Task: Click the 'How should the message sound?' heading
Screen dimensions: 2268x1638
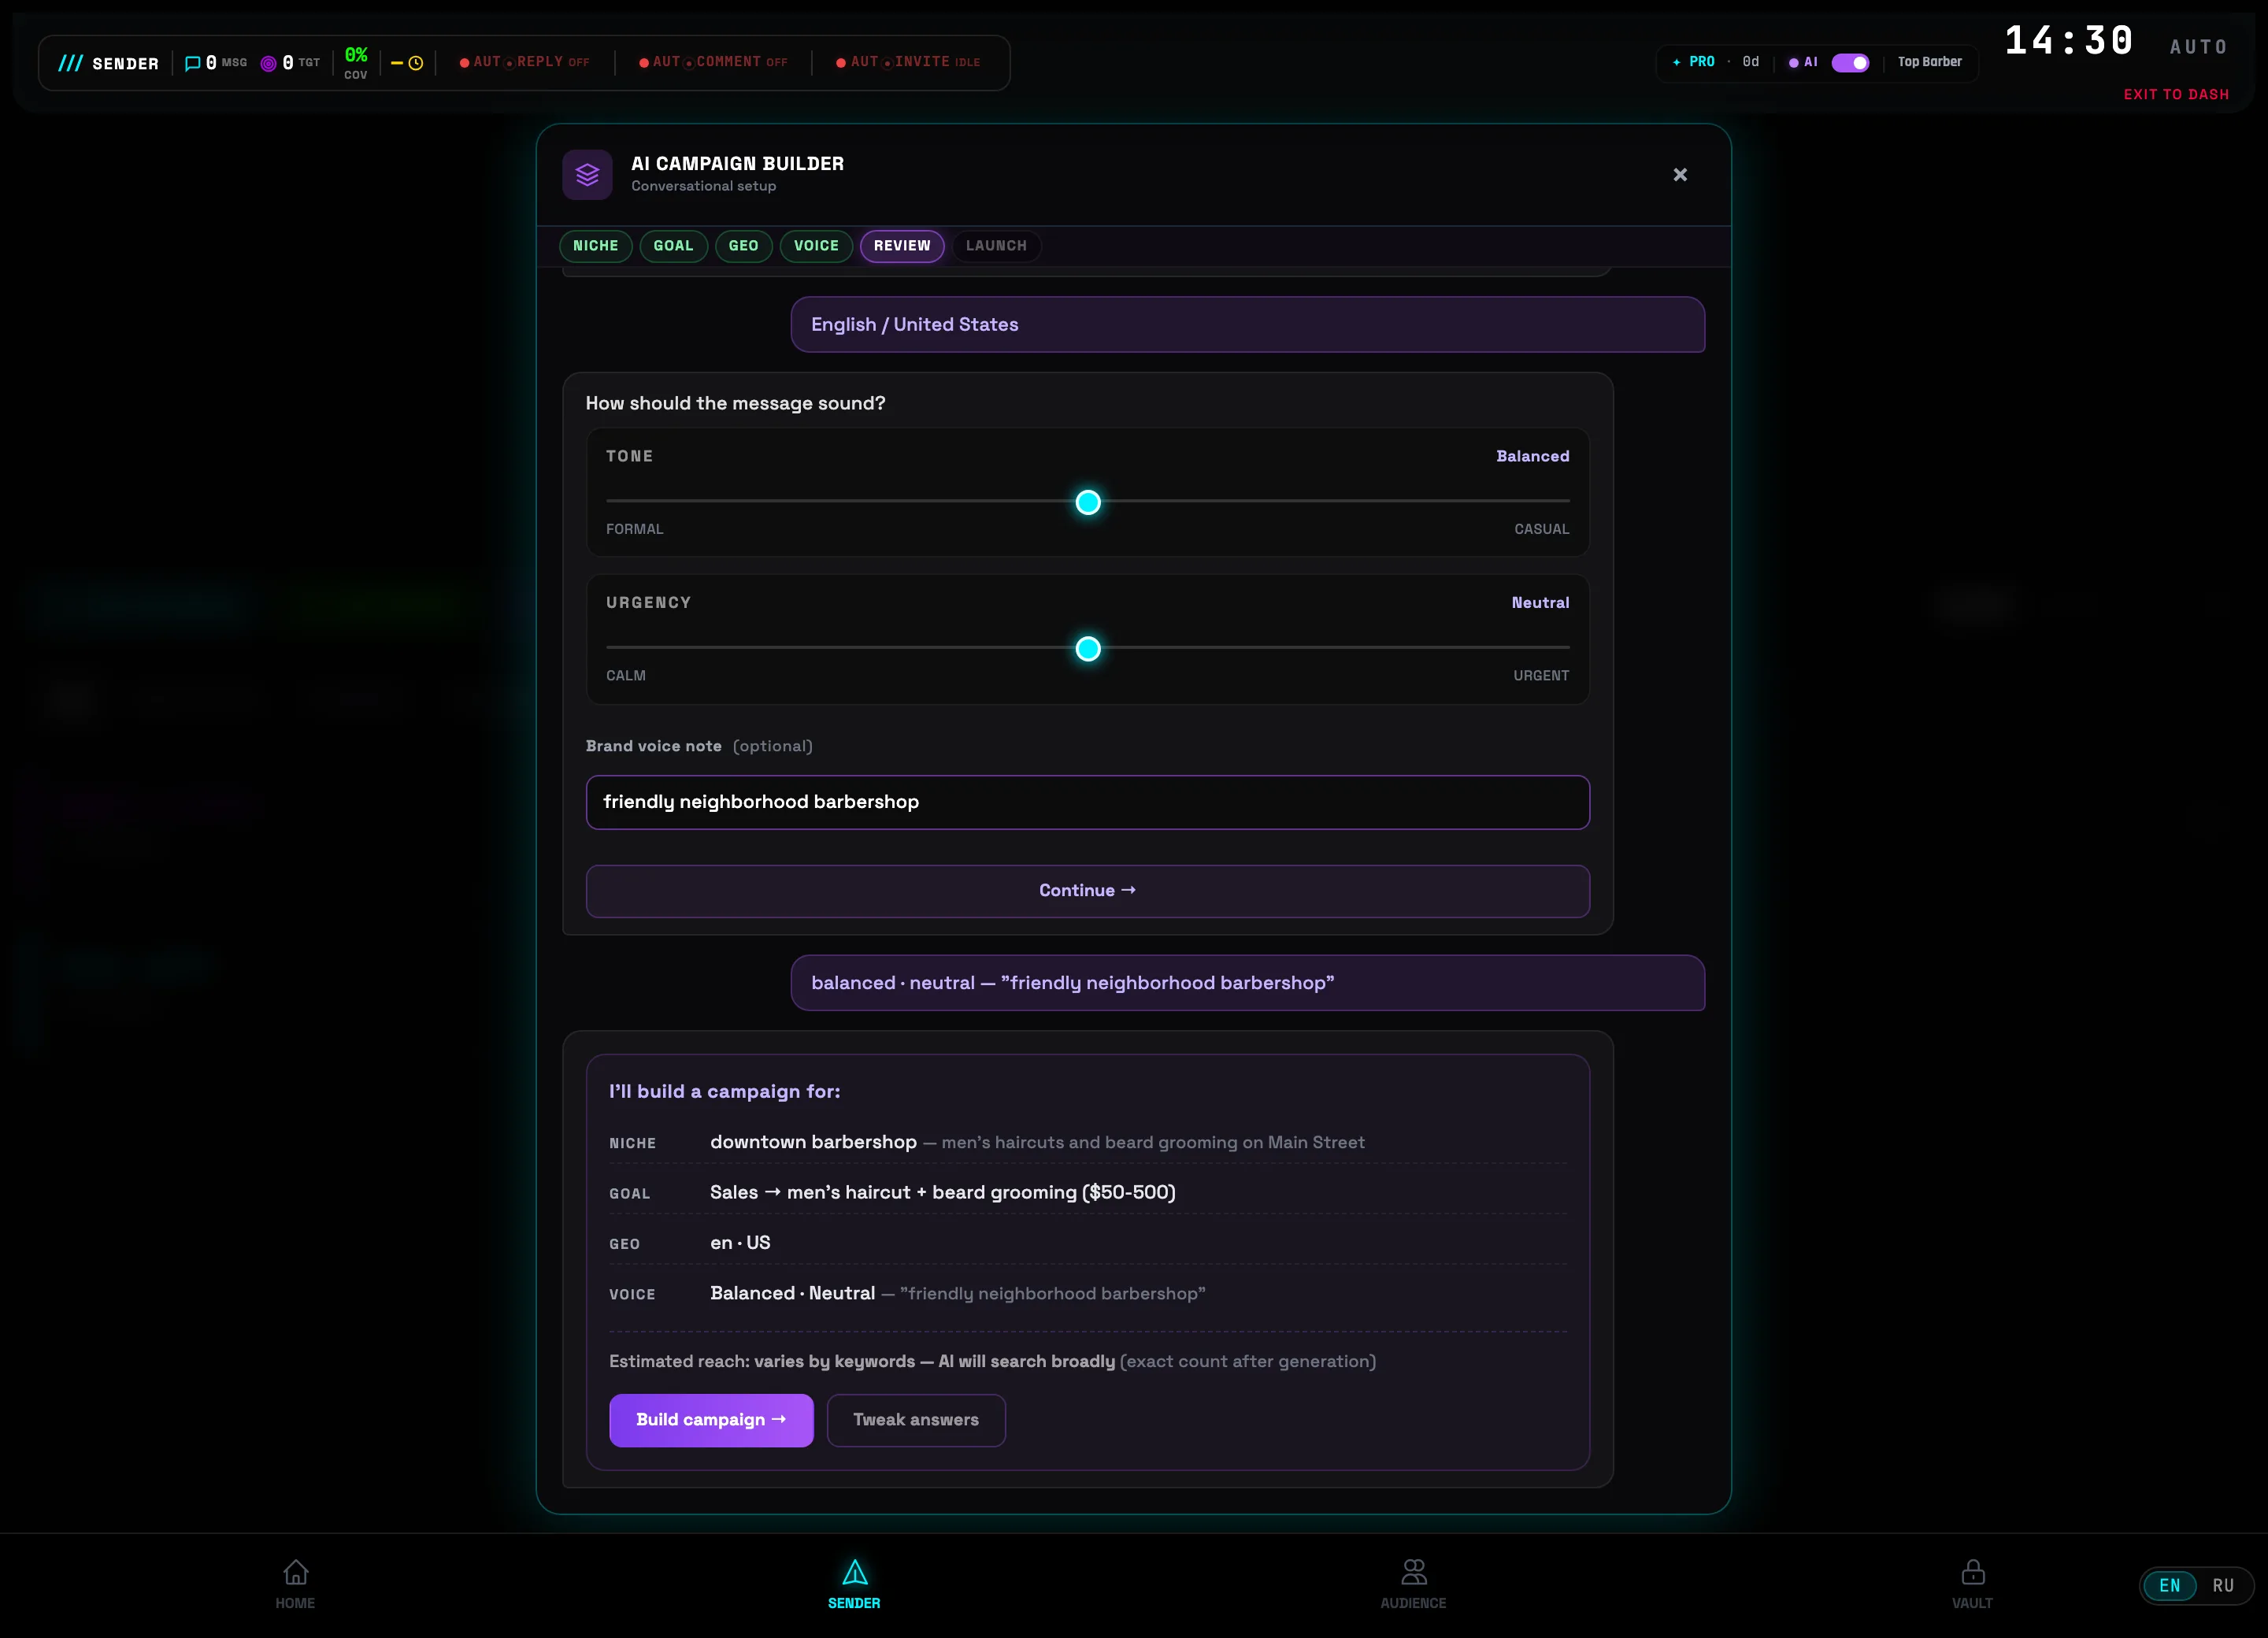Action: point(735,403)
